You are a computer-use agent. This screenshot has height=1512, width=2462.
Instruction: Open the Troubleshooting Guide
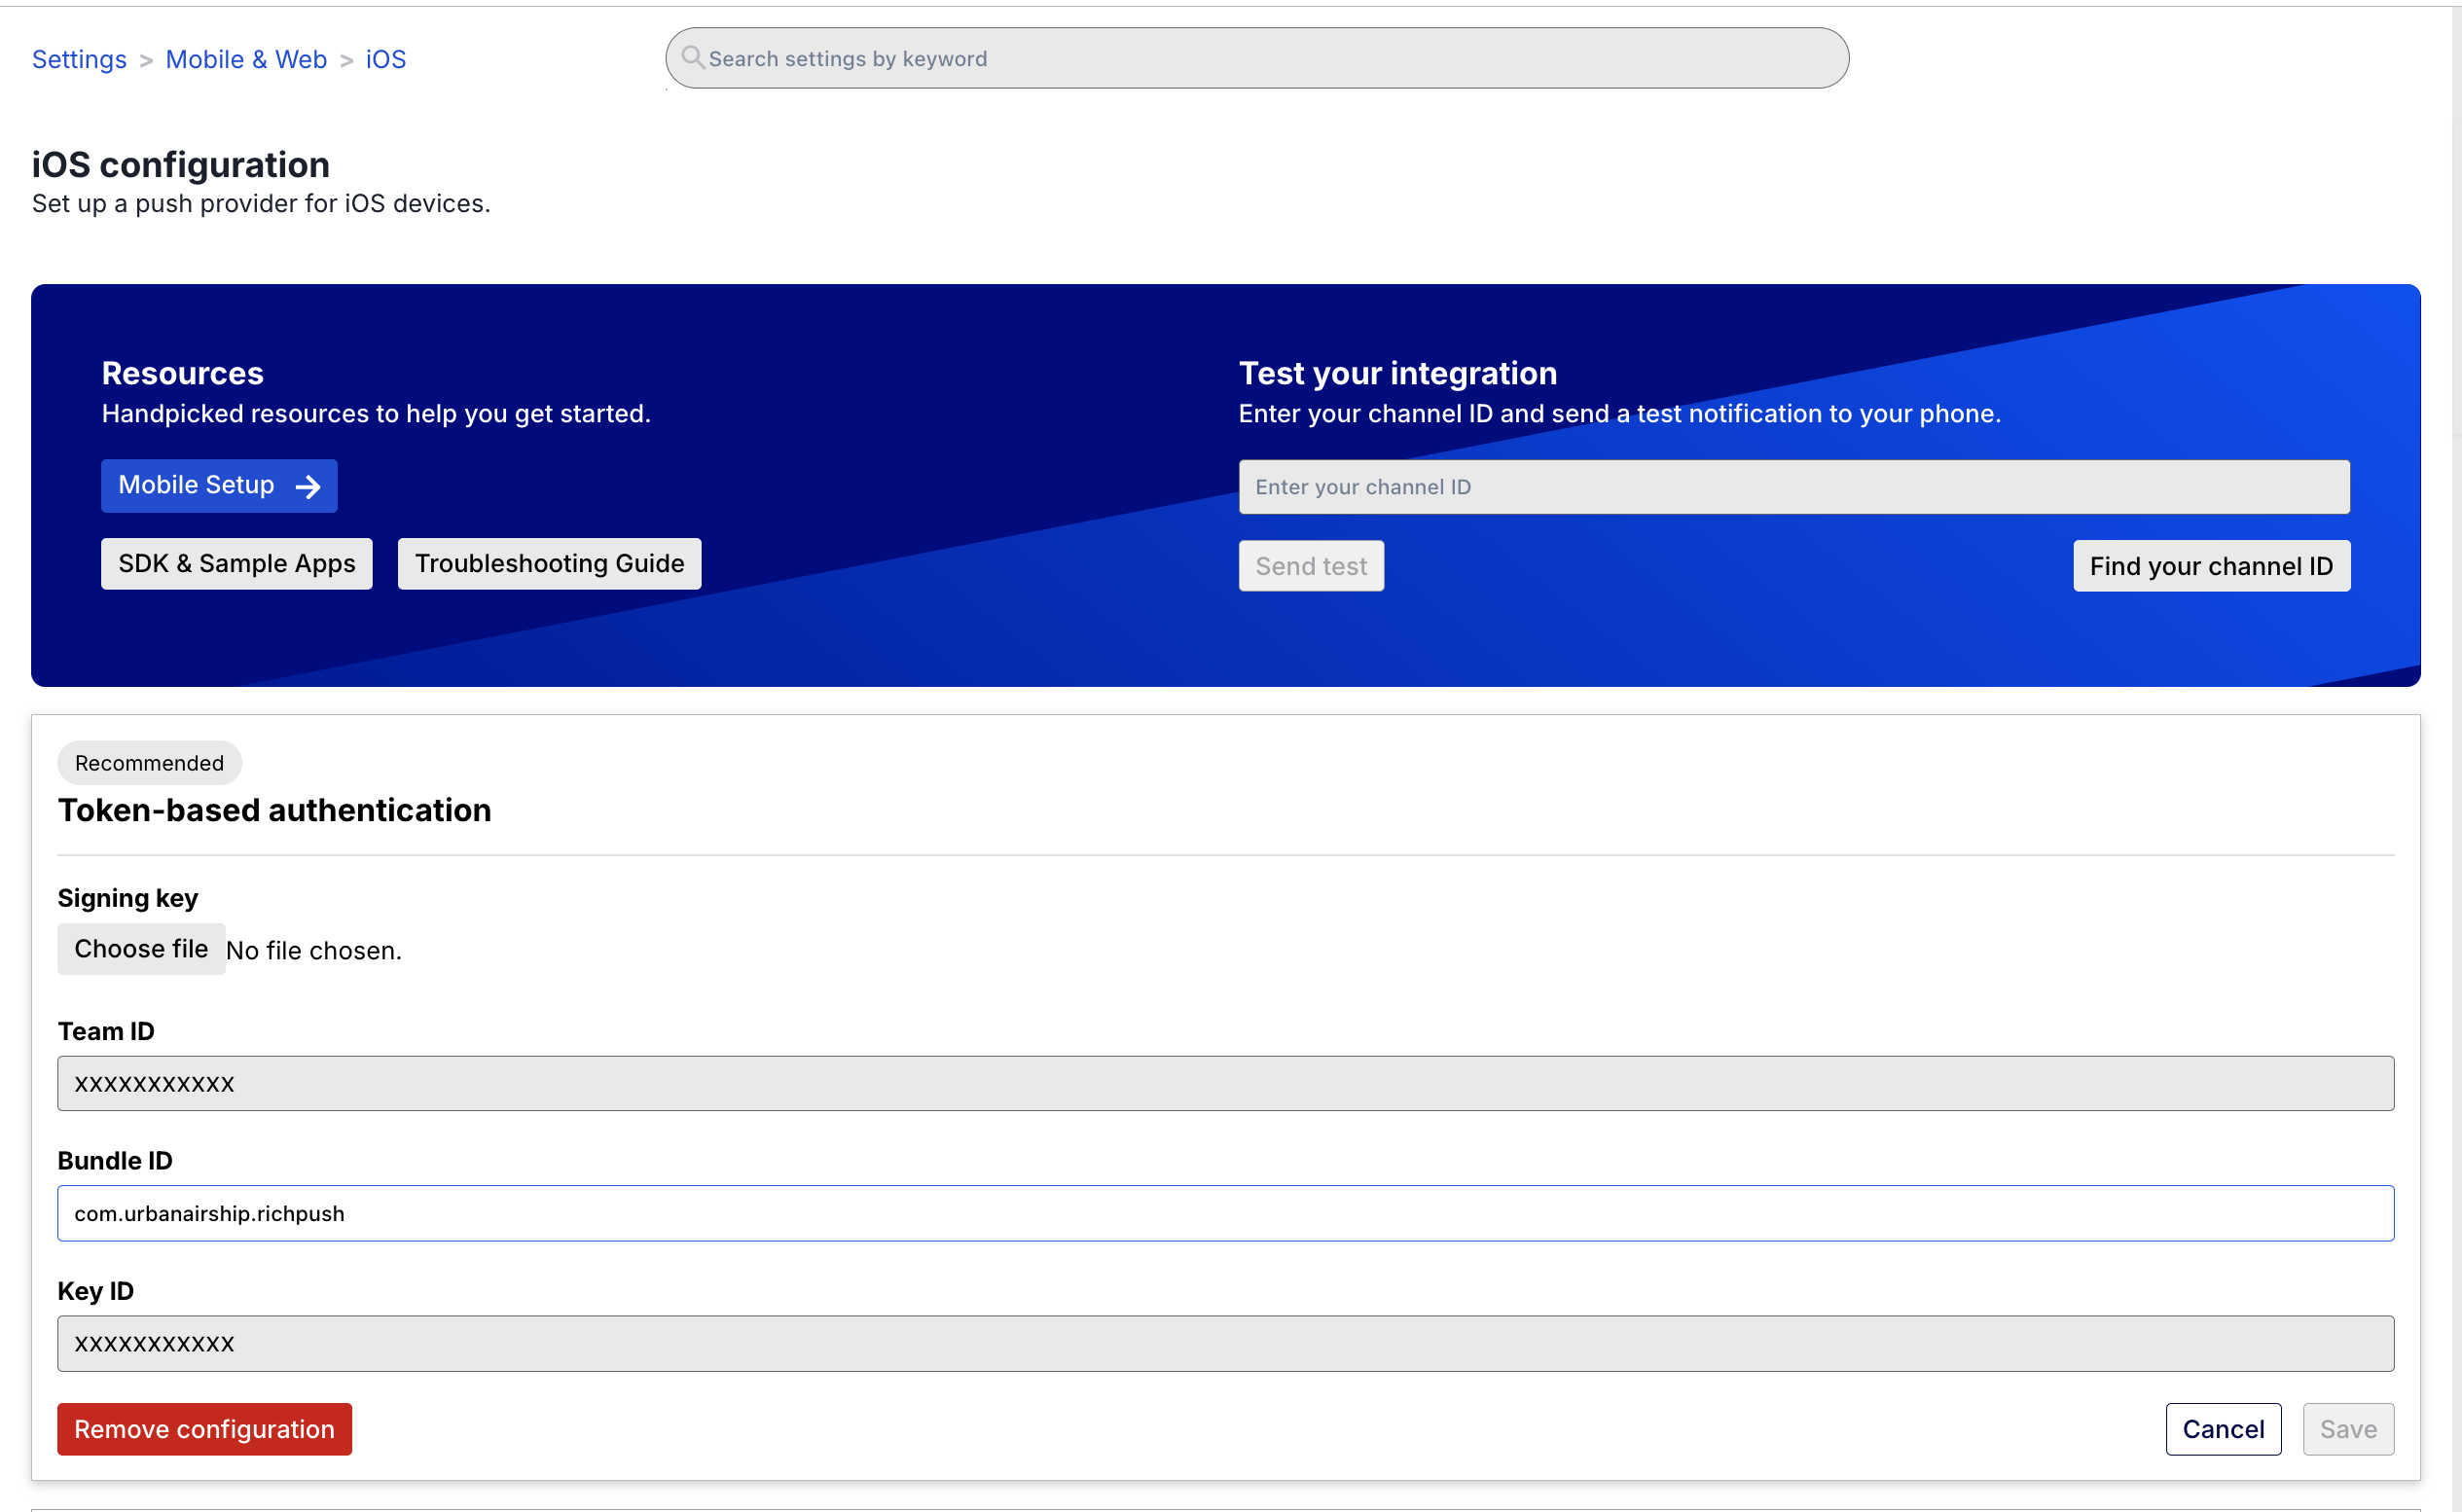550,564
